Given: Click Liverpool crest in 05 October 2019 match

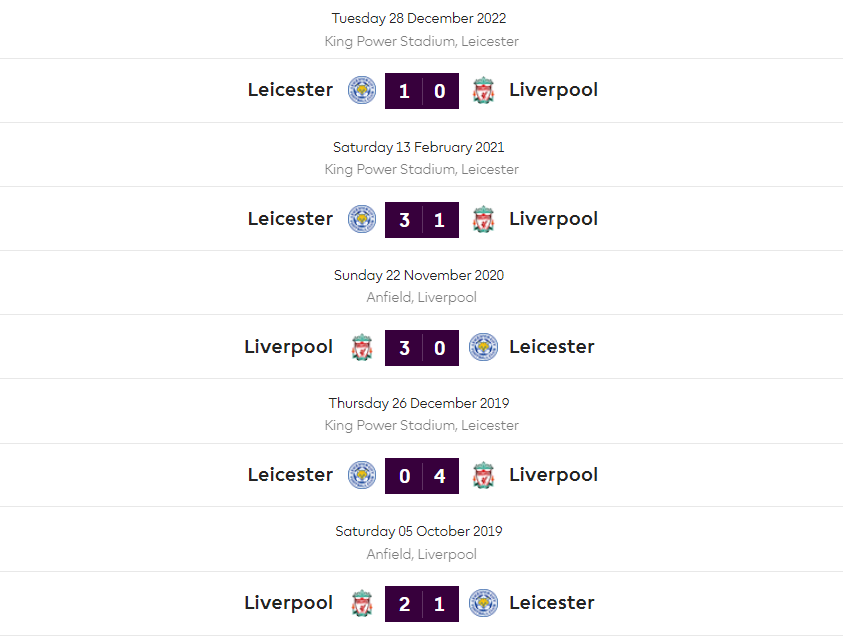Looking at the screenshot, I should [362, 603].
